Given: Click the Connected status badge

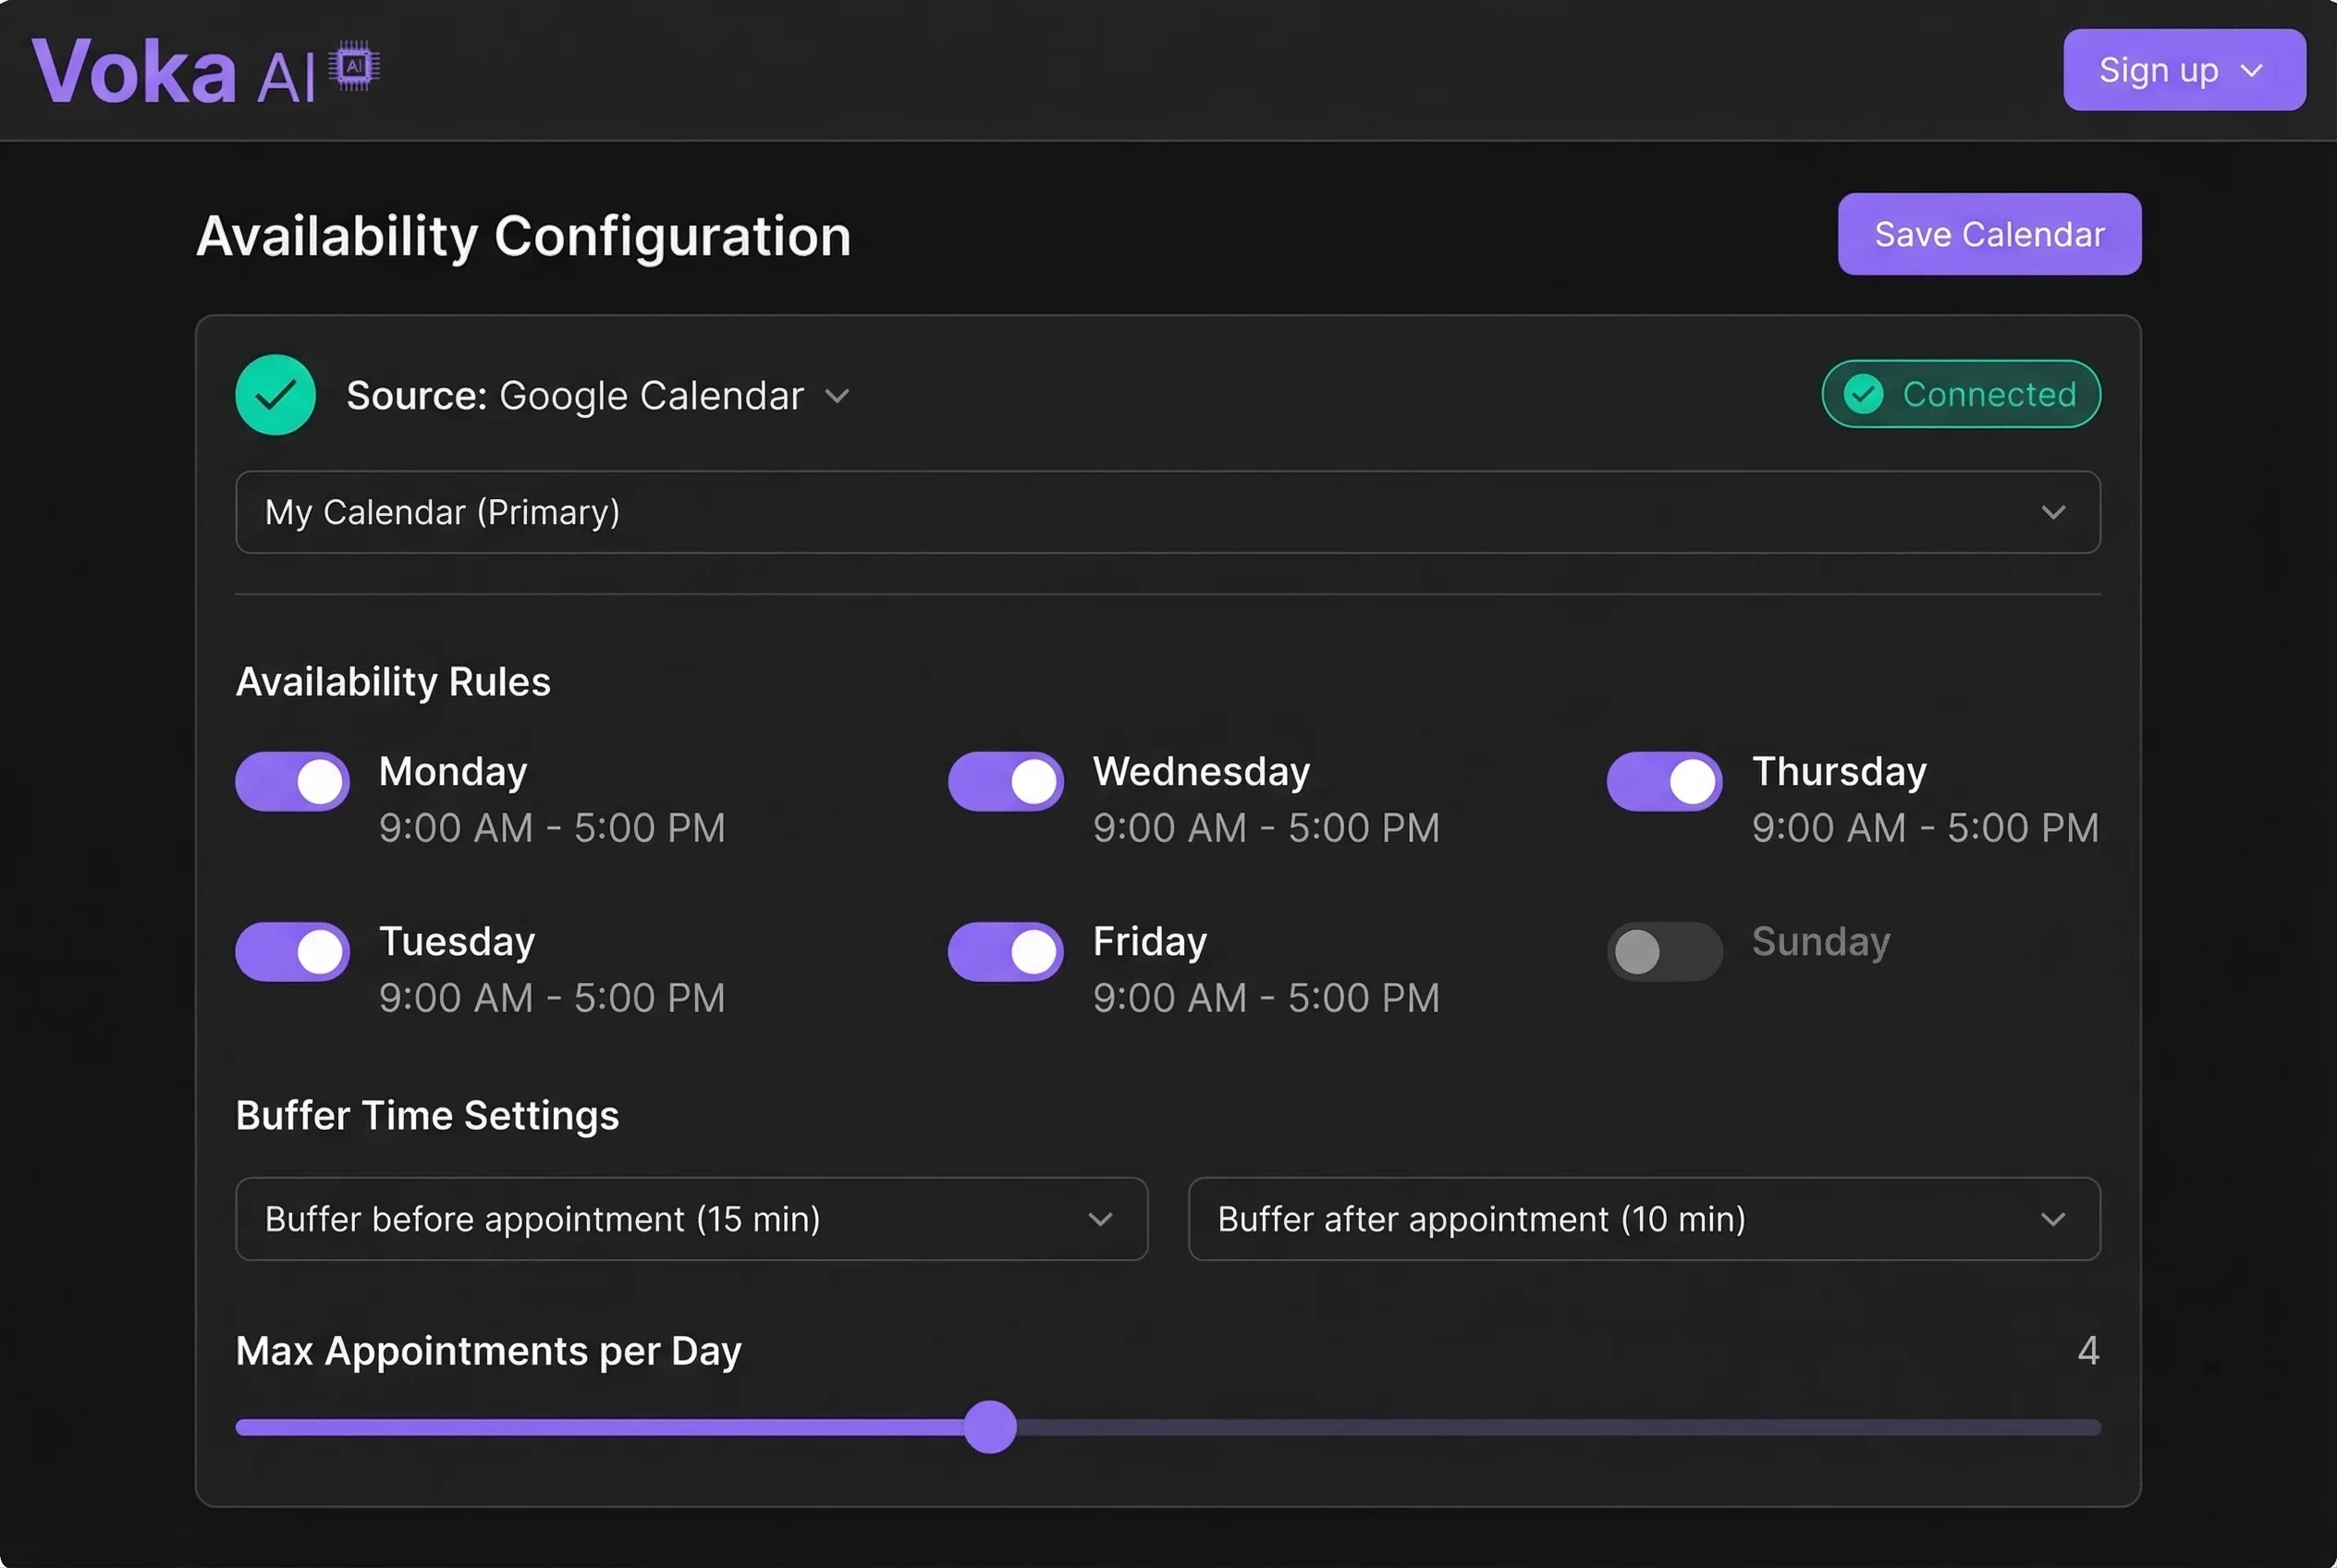Looking at the screenshot, I should [1960, 394].
